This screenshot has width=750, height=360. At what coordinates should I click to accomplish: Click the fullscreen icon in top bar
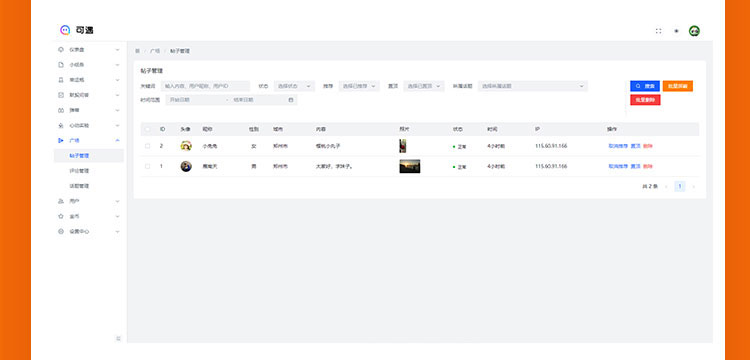(x=659, y=31)
